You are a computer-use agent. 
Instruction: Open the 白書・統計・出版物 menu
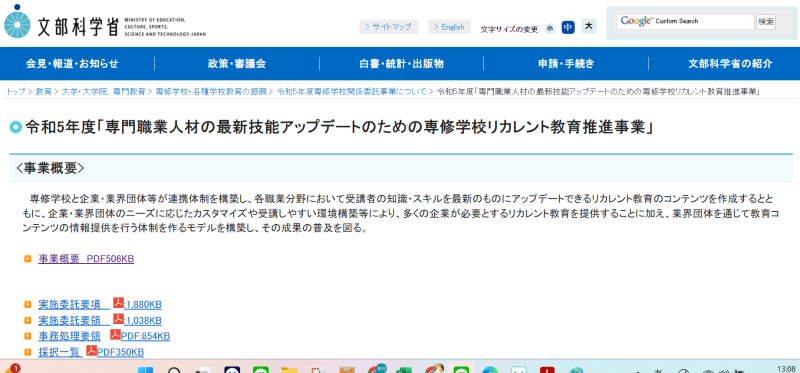pyautogui.click(x=402, y=64)
